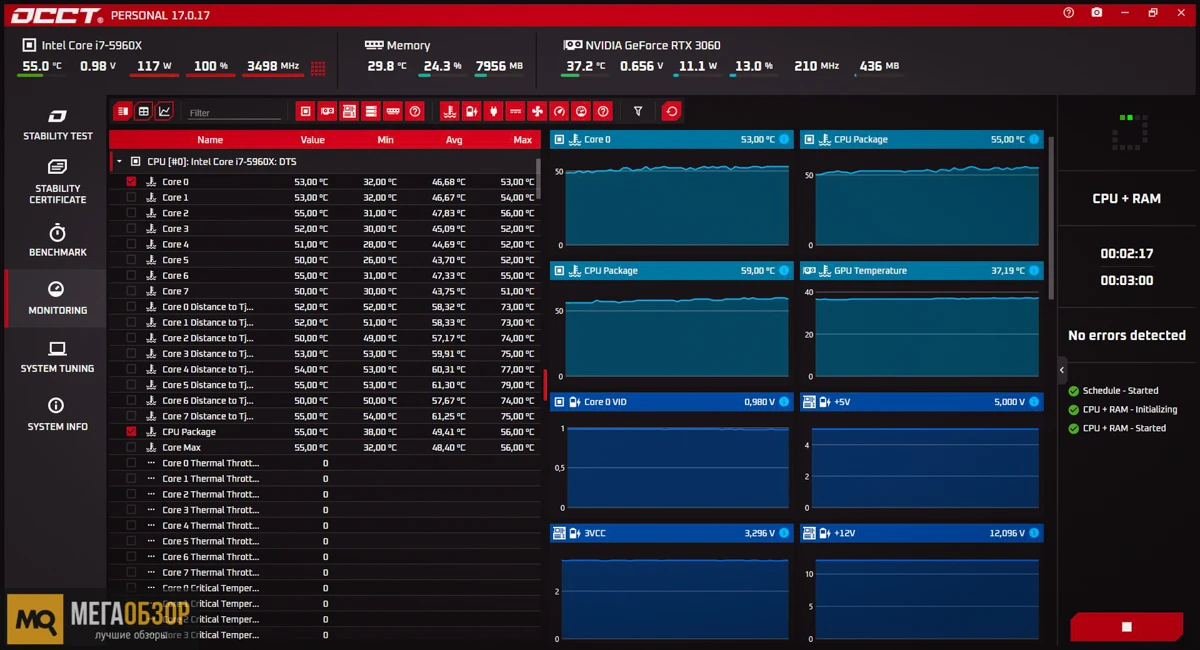Check the Core 0 Distance to Tj checkbox
This screenshot has width=1200, height=650.
(131, 307)
